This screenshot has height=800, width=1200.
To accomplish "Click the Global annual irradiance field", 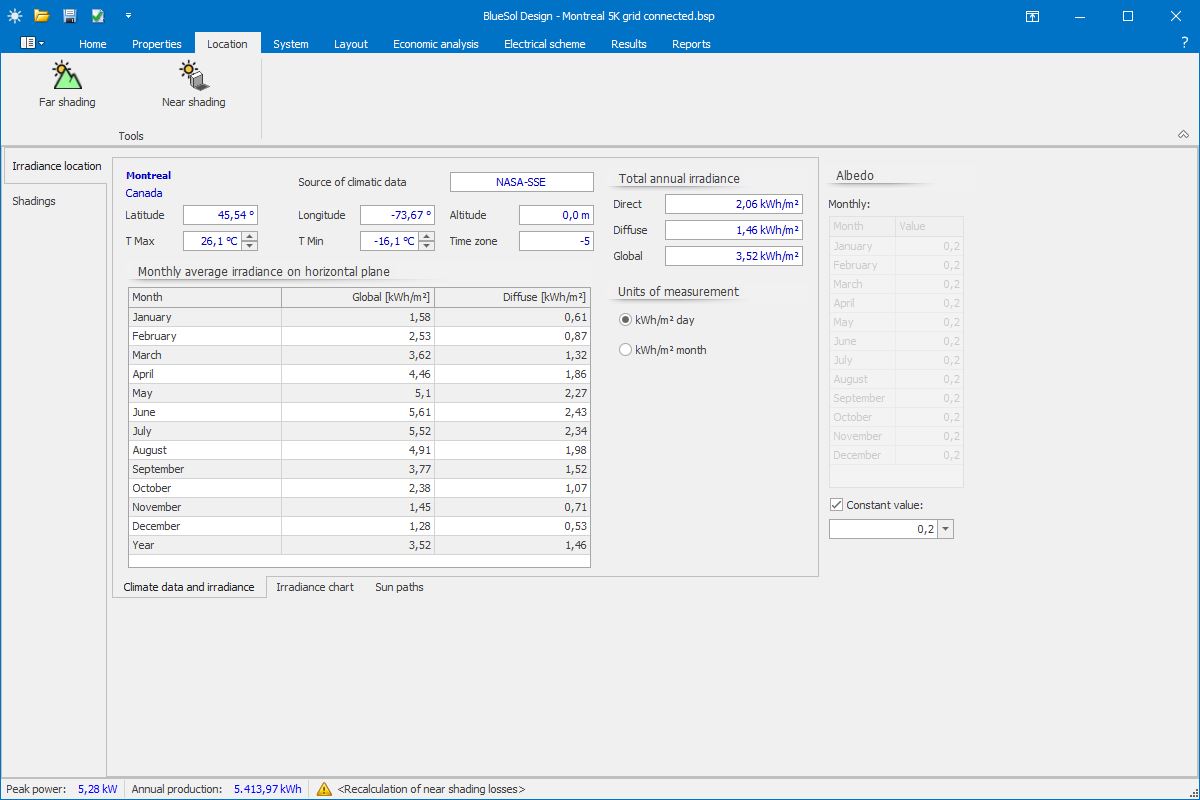I will click(x=734, y=256).
